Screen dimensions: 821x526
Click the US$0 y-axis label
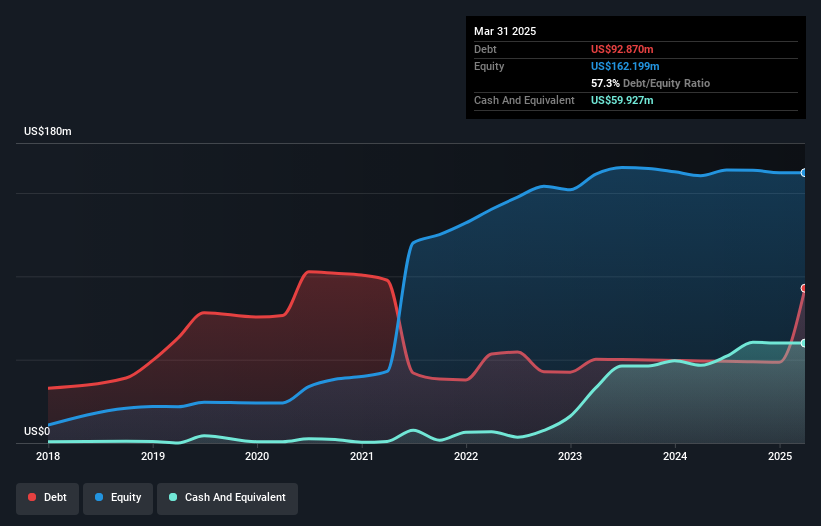point(37,431)
